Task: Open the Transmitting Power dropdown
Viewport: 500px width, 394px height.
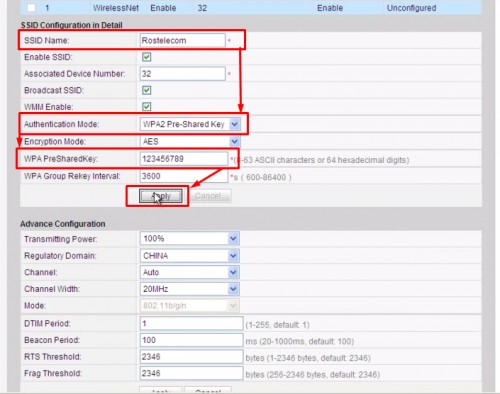Action: pyautogui.click(x=190, y=239)
